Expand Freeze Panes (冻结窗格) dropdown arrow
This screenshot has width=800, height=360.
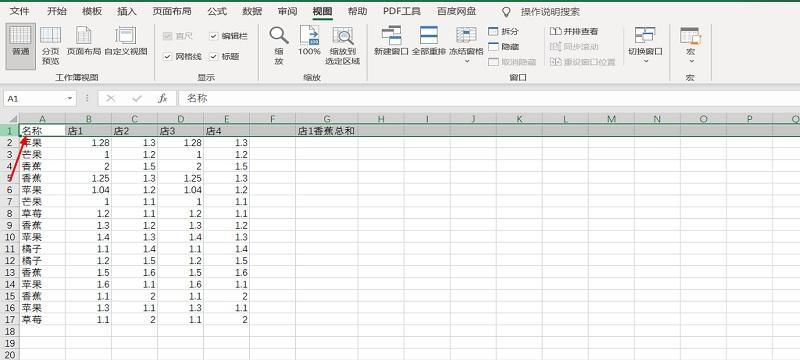(x=466, y=61)
